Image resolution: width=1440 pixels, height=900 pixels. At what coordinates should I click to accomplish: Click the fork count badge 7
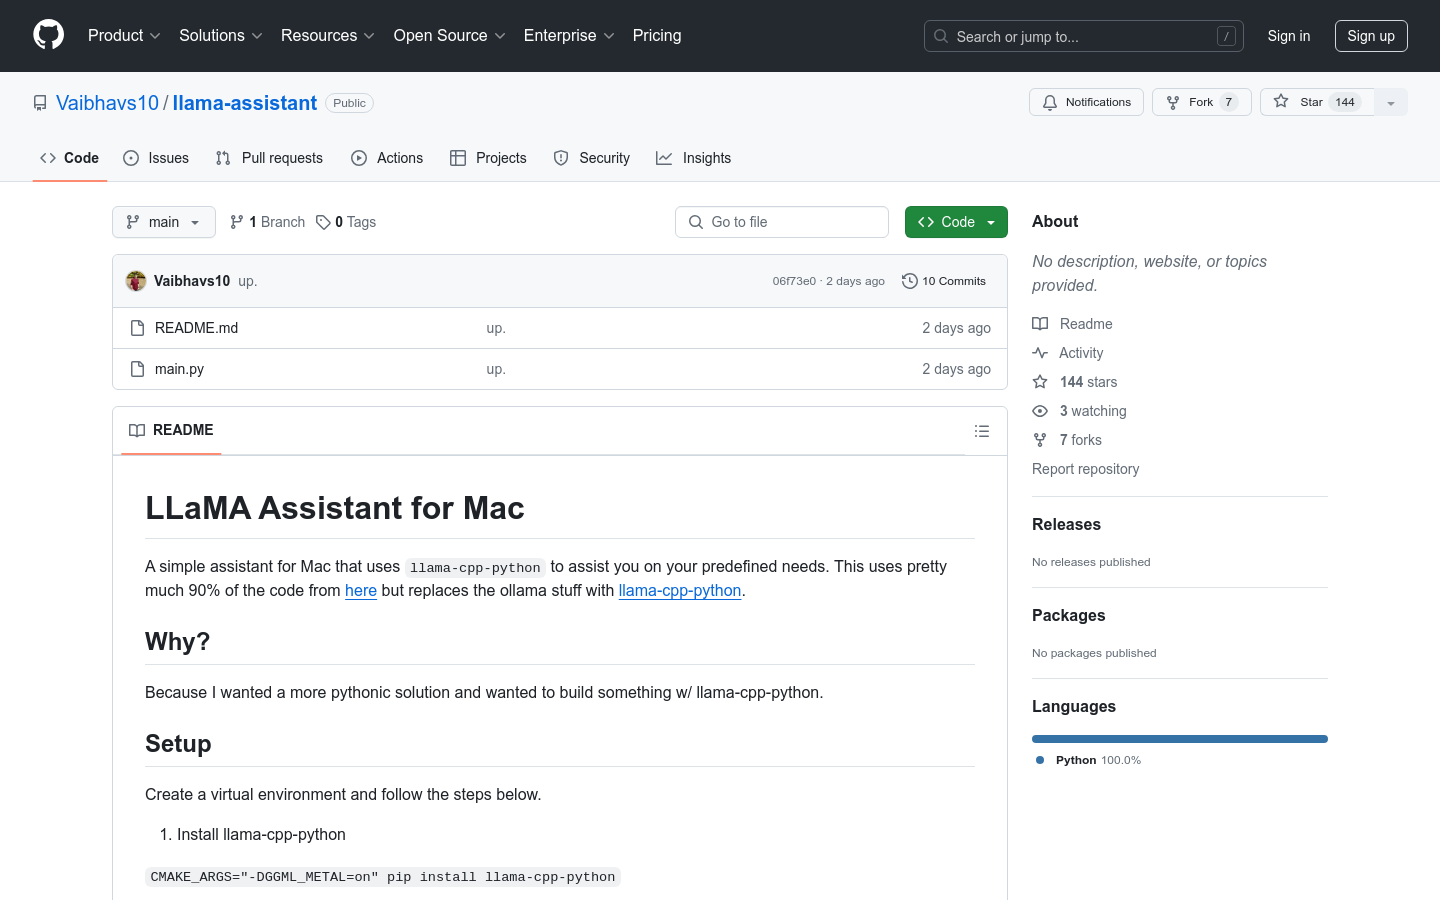click(1229, 102)
